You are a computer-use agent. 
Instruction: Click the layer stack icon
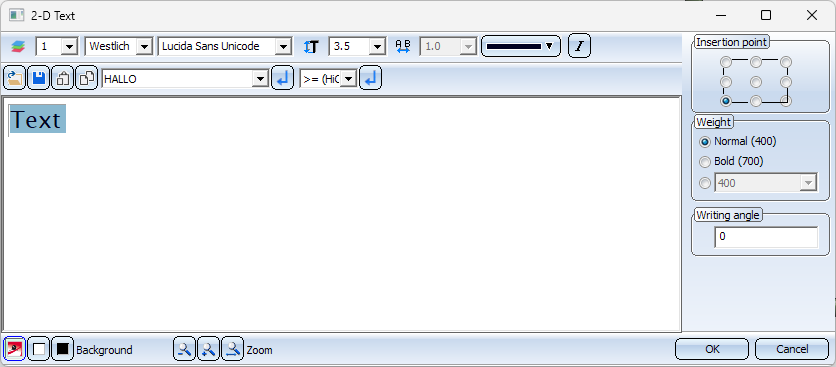tap(18, 46)
